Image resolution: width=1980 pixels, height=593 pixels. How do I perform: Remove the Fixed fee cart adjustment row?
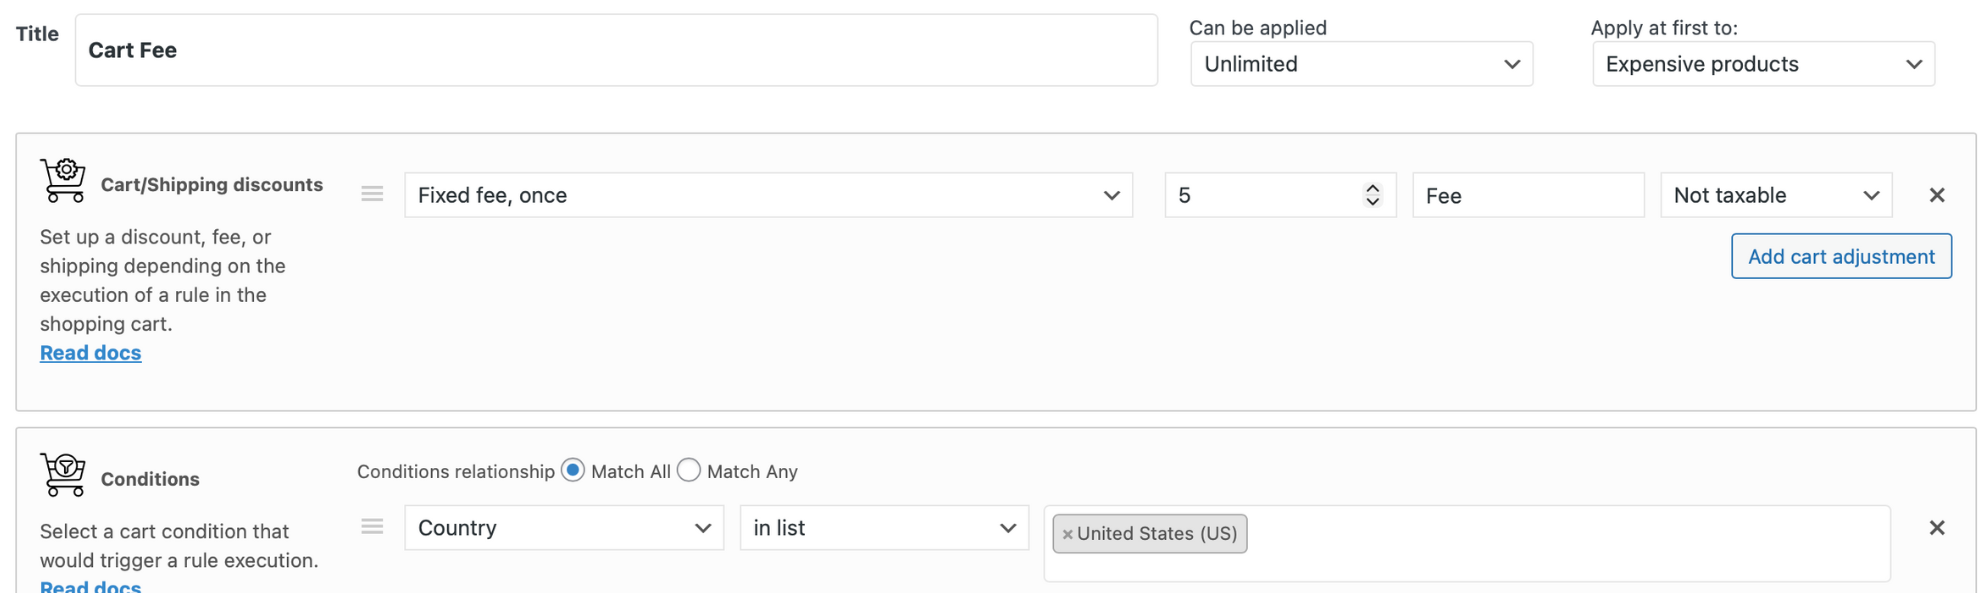coord(1936,195)
